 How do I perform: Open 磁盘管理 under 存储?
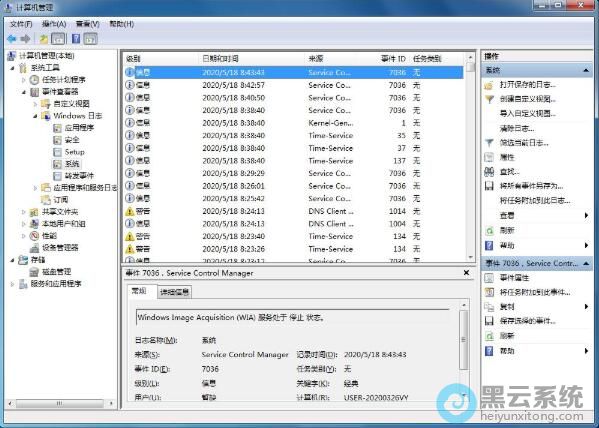(x=57, y=272)
